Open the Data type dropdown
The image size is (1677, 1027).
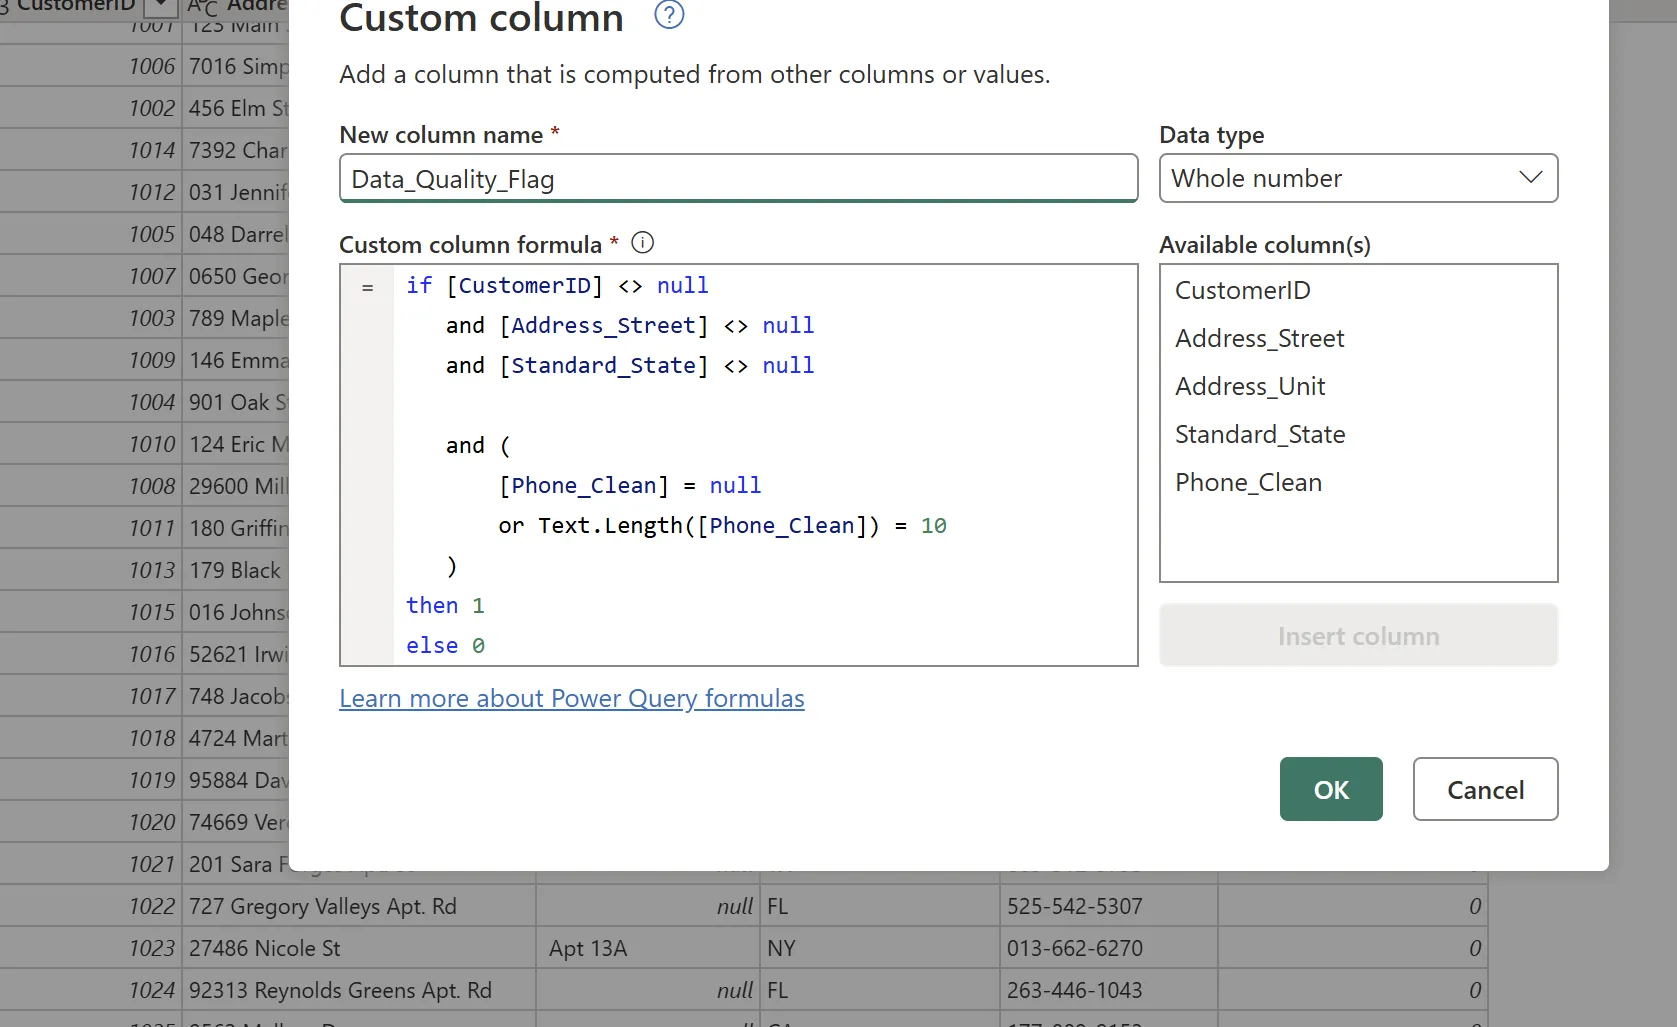(x=1358, y=178)
